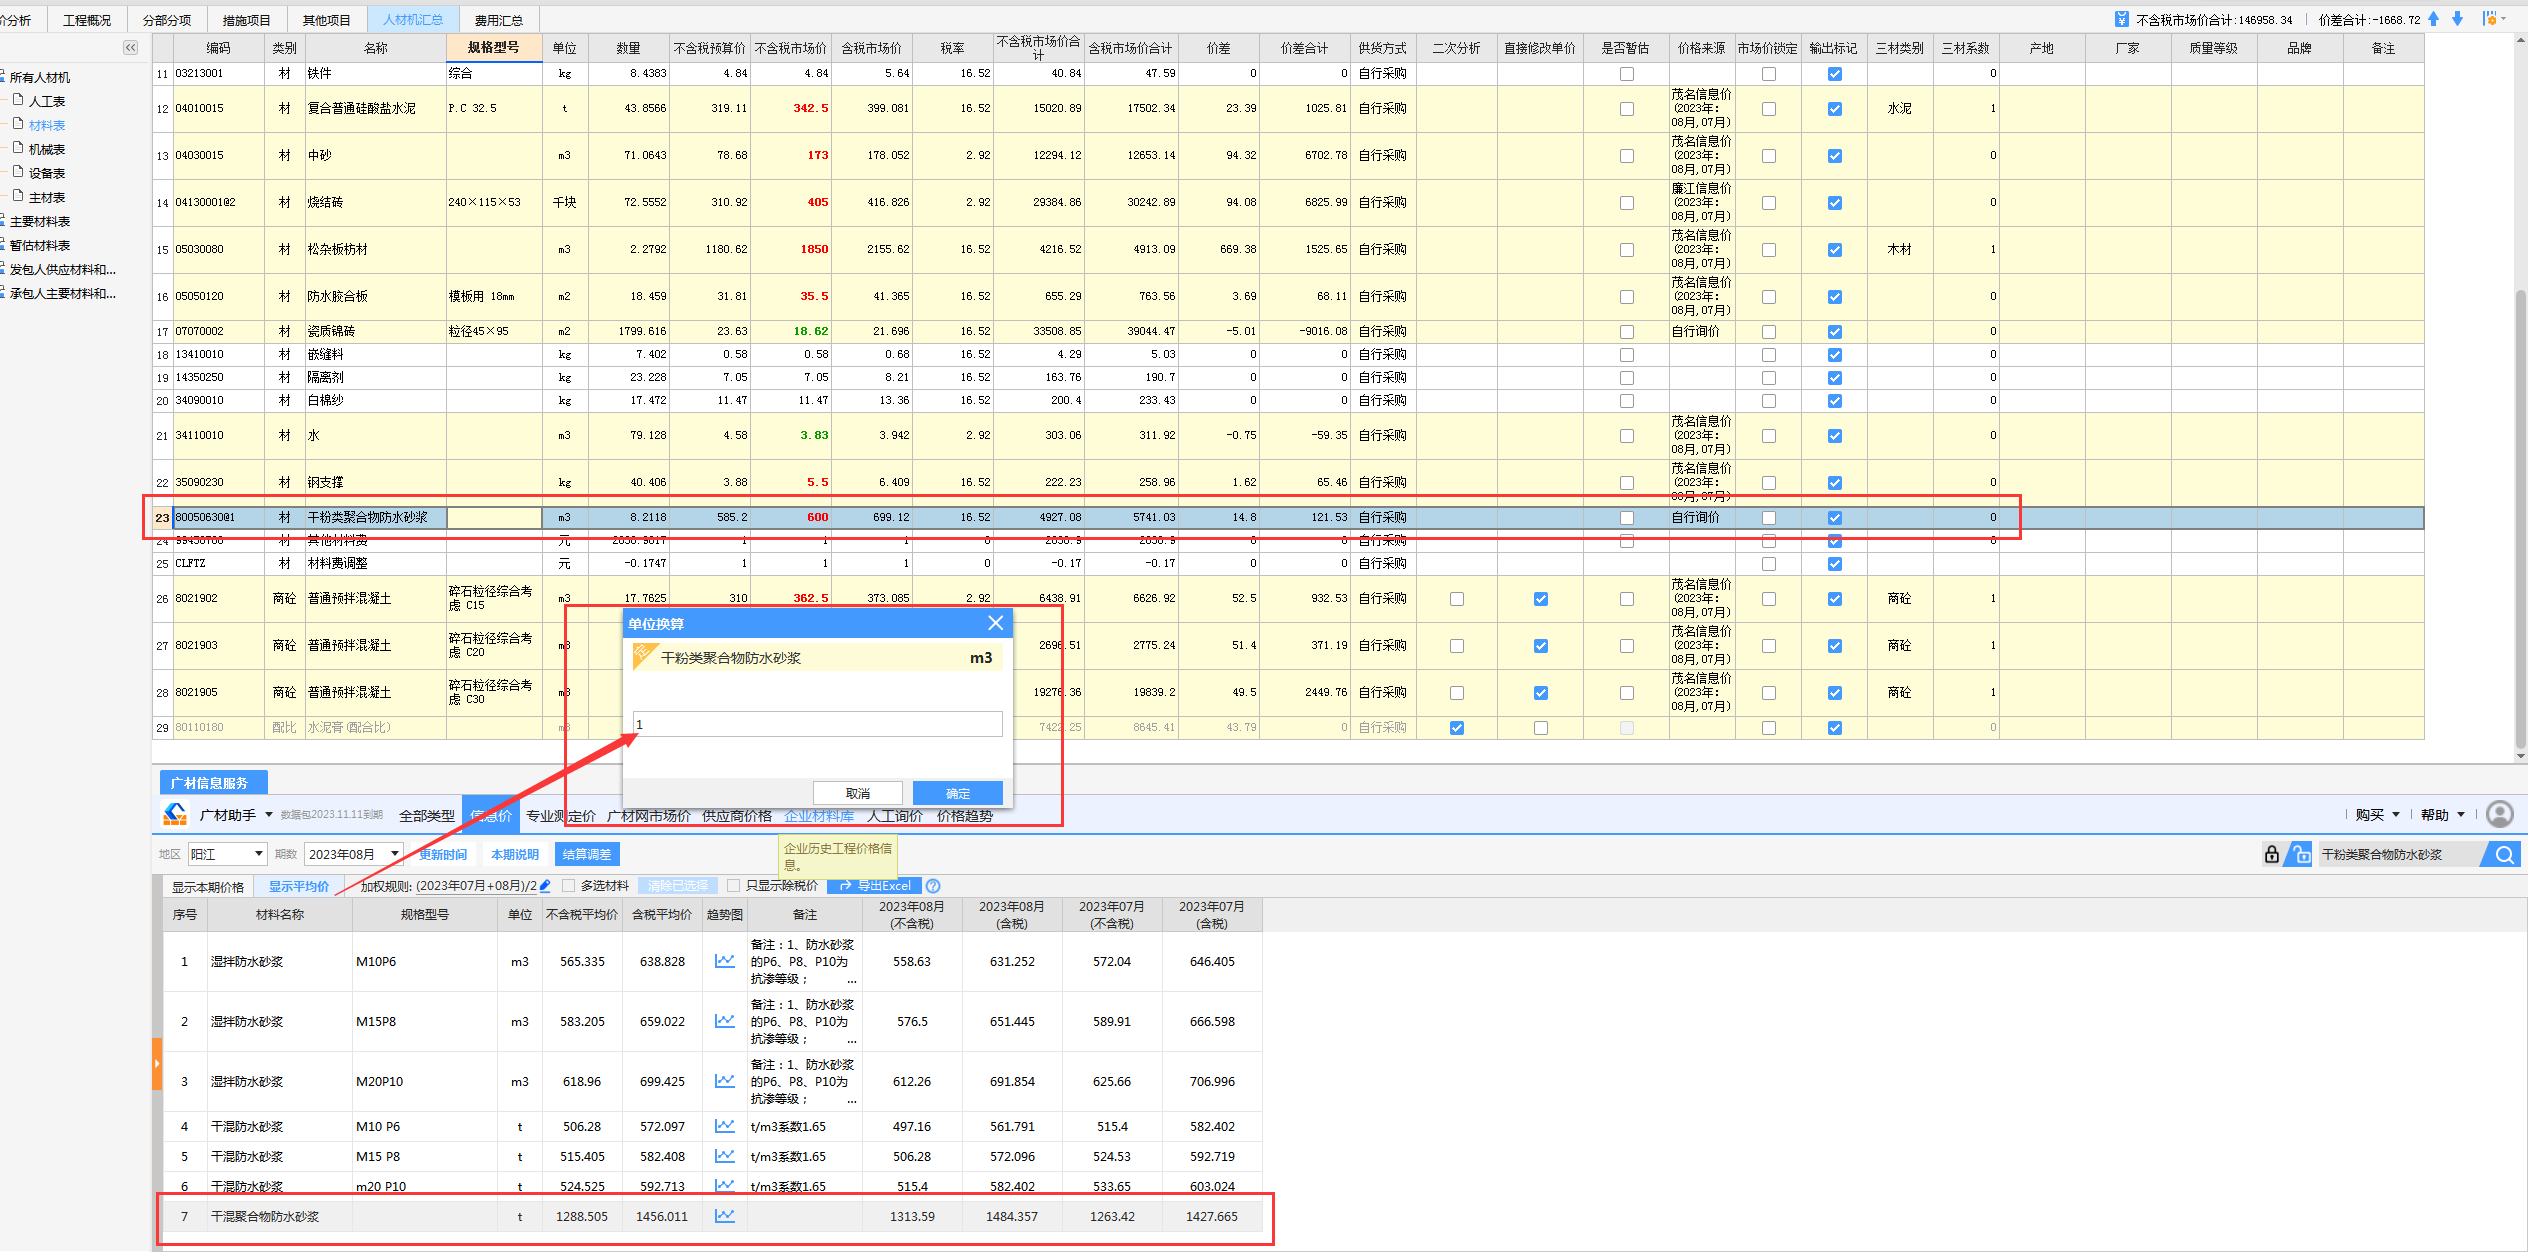2528x1252 pixels.
Task: Open the 购买 dropdown menu
Action: (2378, 815)
